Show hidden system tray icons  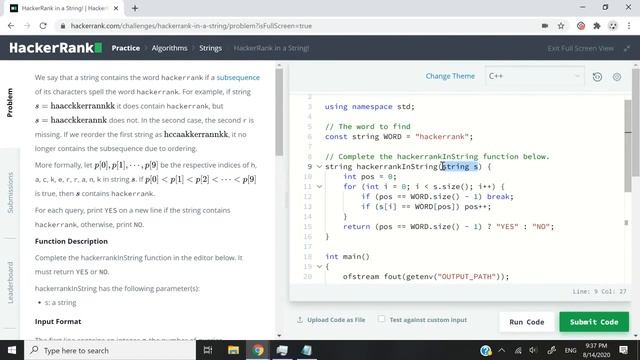point(502,350)
